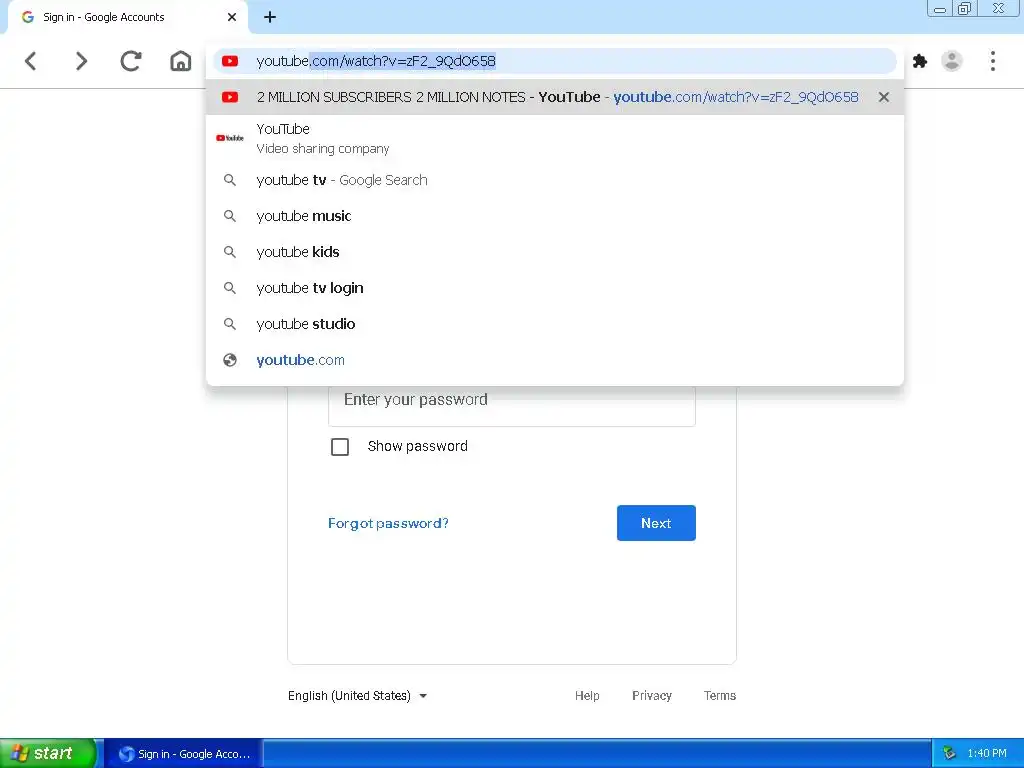This screenshot has width=1024, height=768.
Task: Click the system tray network icon
Action: coord(949,753)
